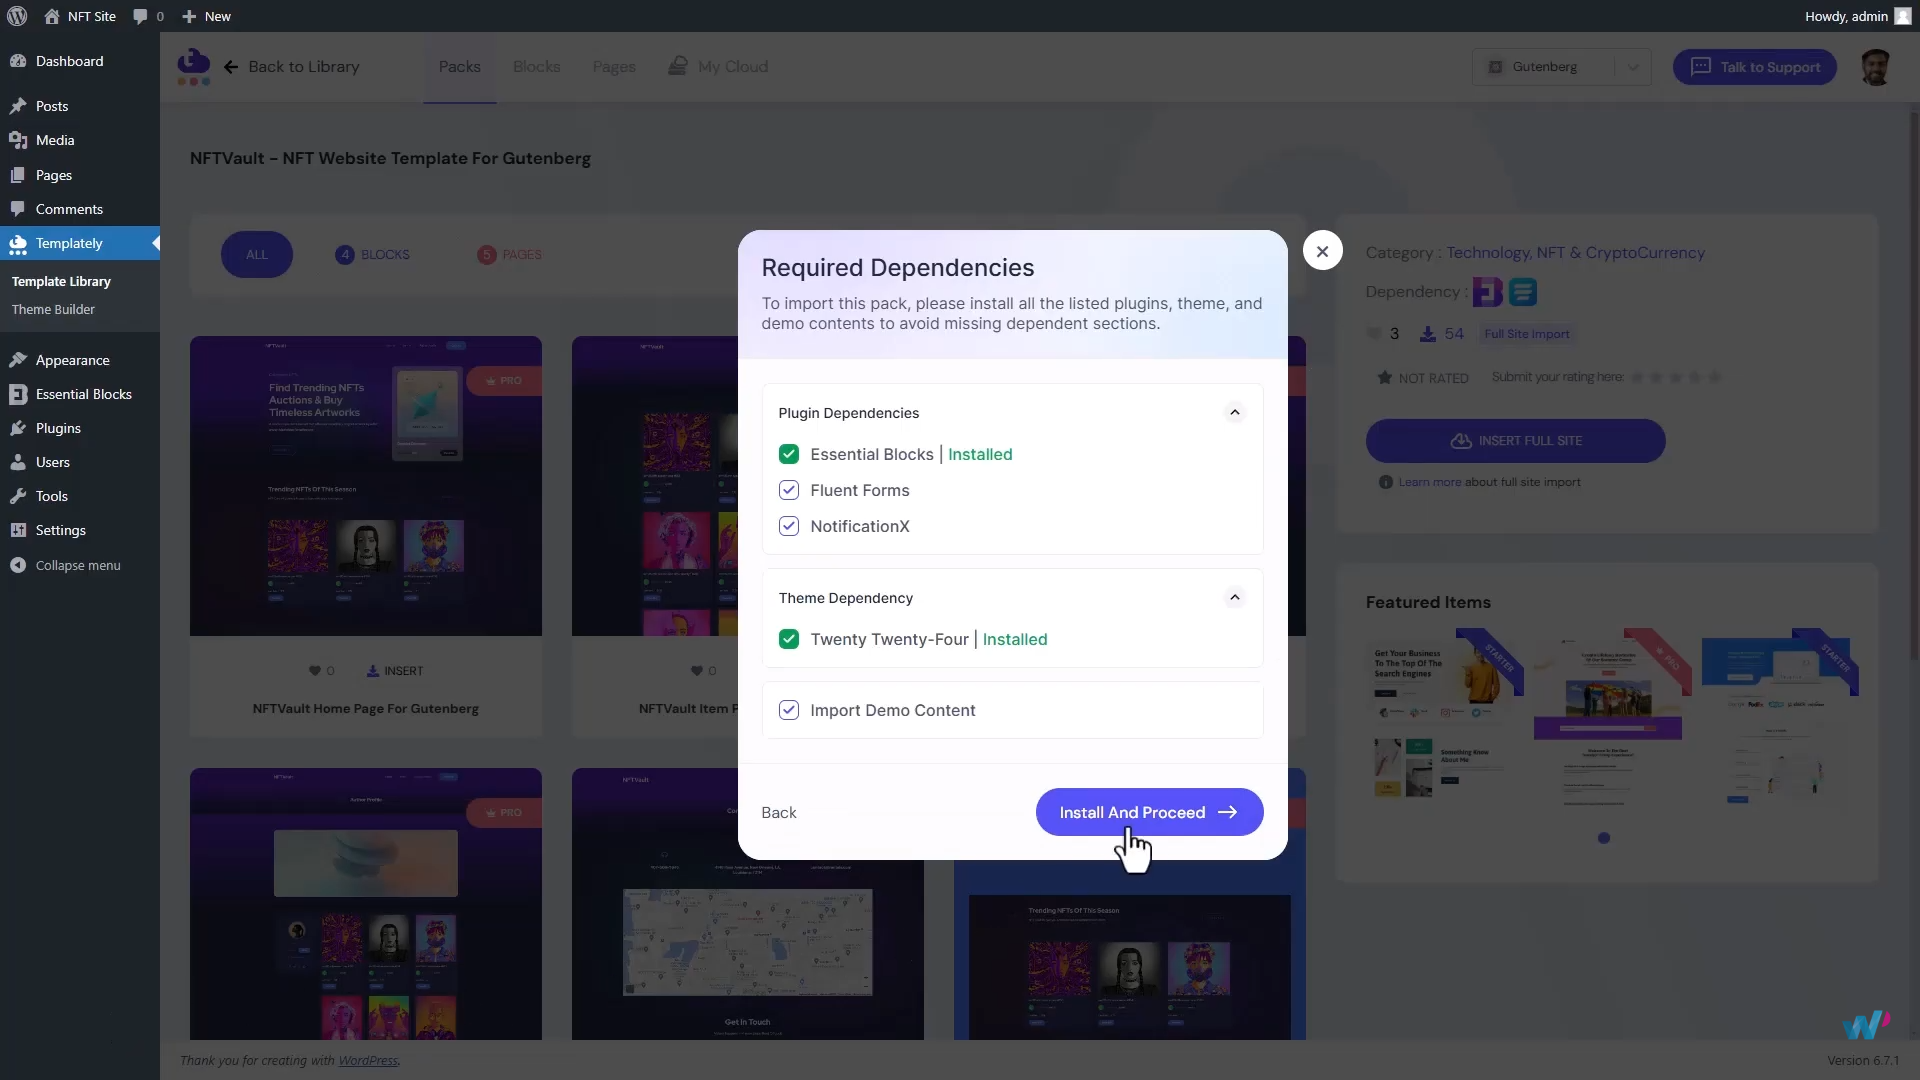Uncheck Import Demo Content

pos(789,710)
